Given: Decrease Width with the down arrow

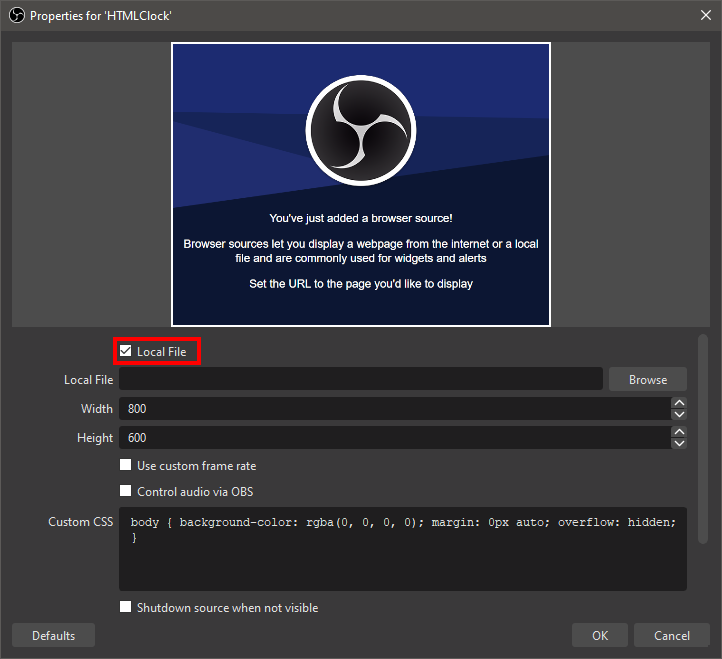Looking at the screenshot, I should click(679, 414).
